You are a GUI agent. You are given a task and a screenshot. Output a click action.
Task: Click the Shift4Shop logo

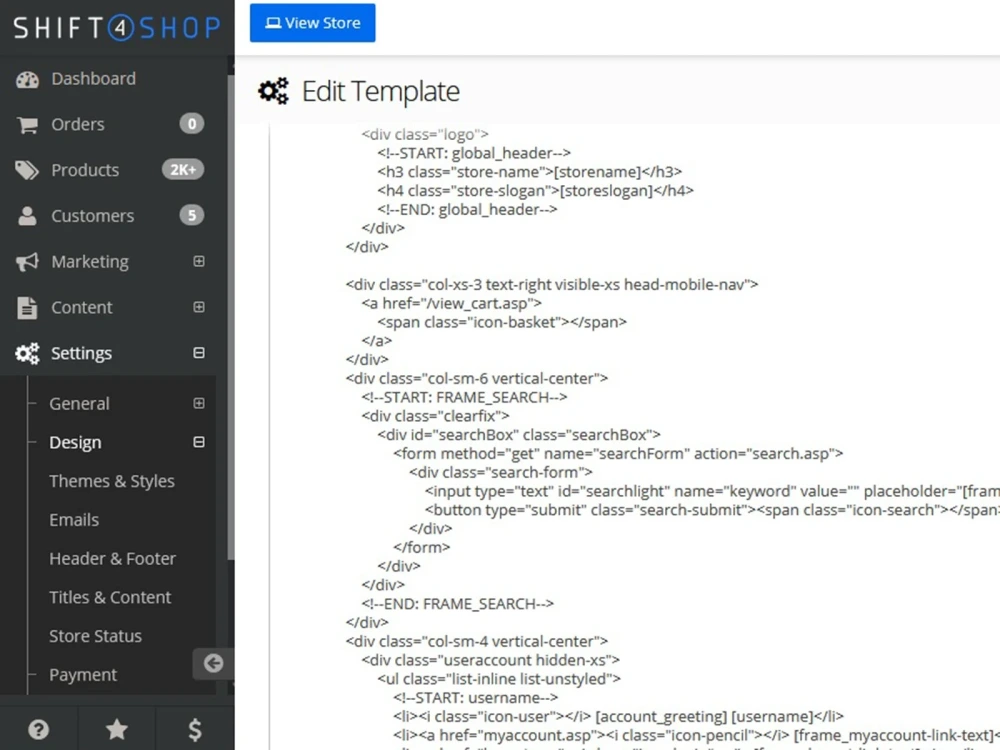coord(117,27)
